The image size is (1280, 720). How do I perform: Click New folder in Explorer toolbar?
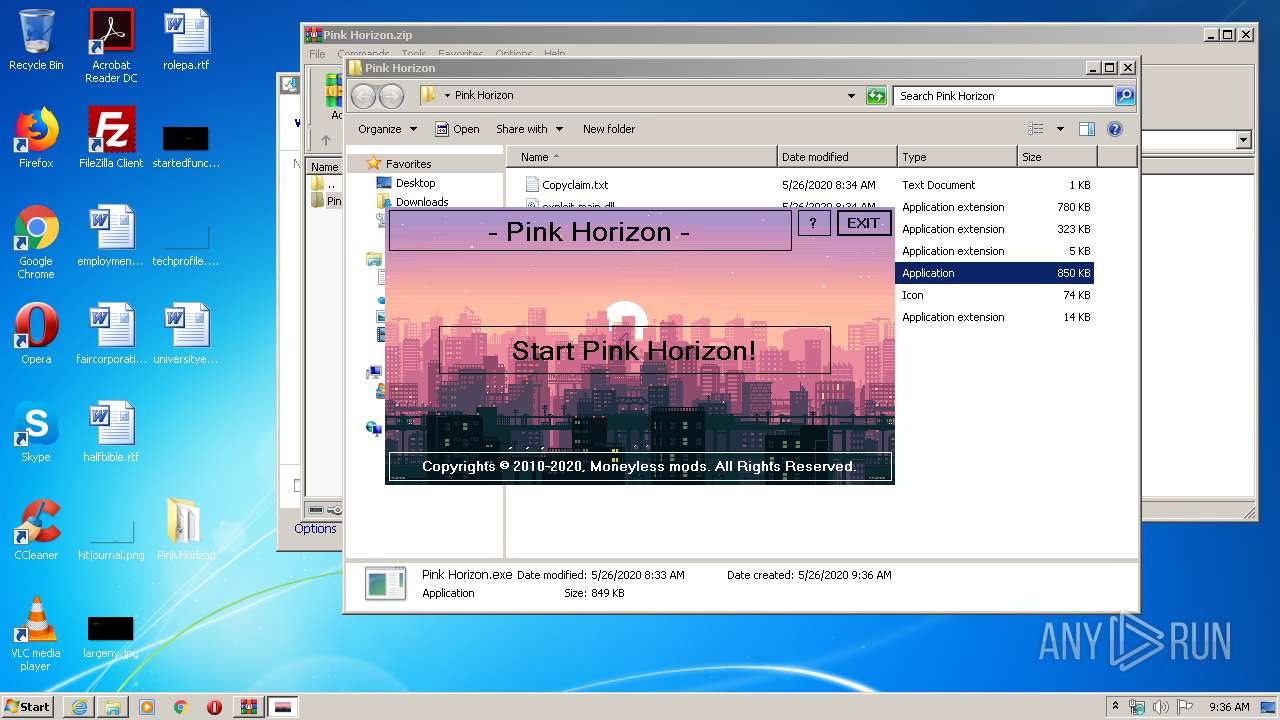coord(609,129)
